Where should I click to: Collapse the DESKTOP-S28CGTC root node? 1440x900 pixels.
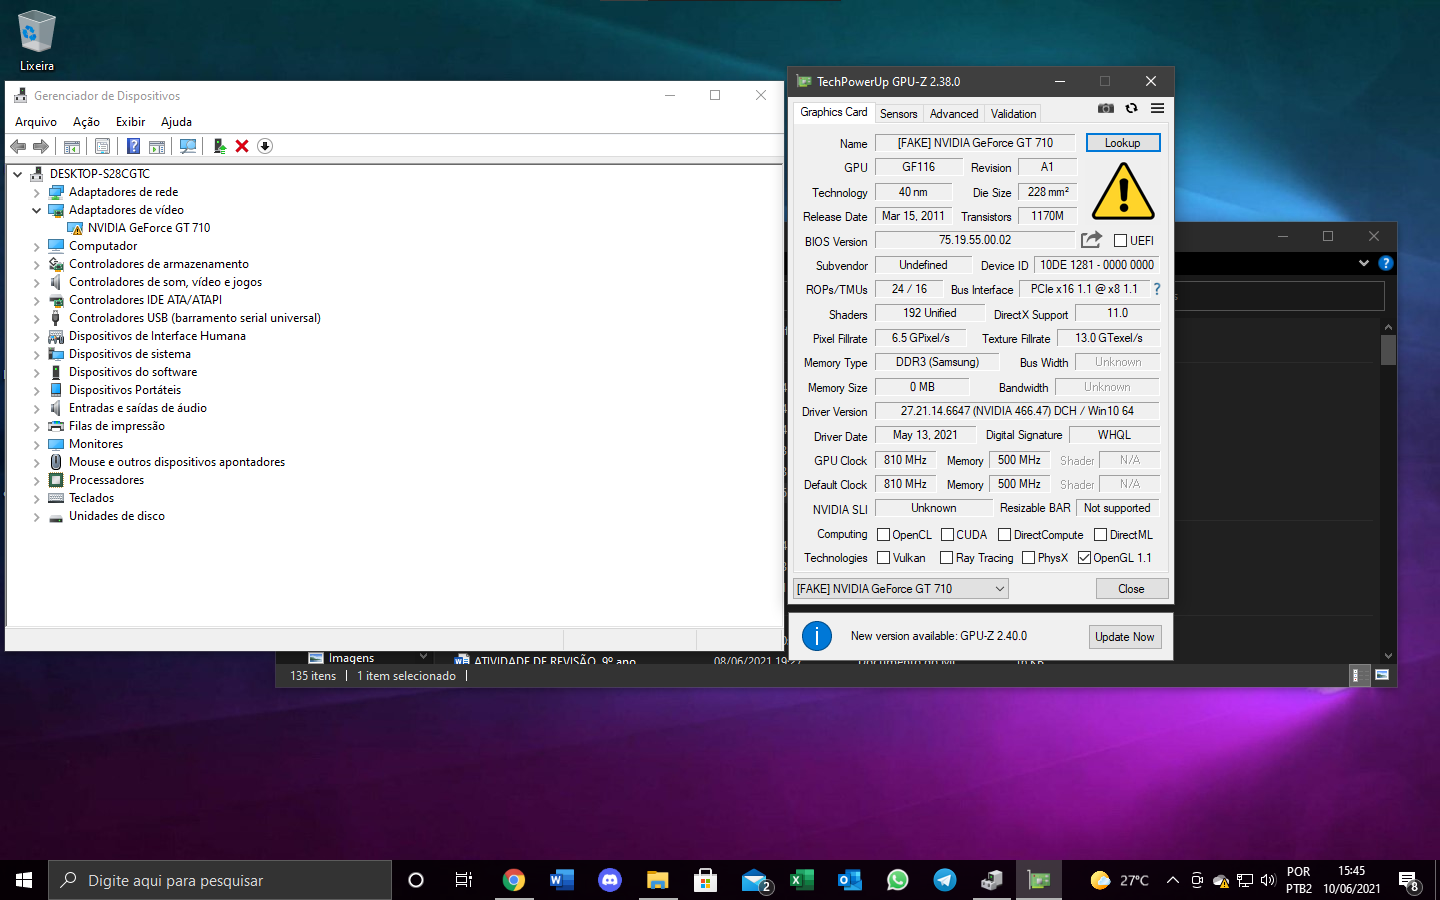(18, 174)
